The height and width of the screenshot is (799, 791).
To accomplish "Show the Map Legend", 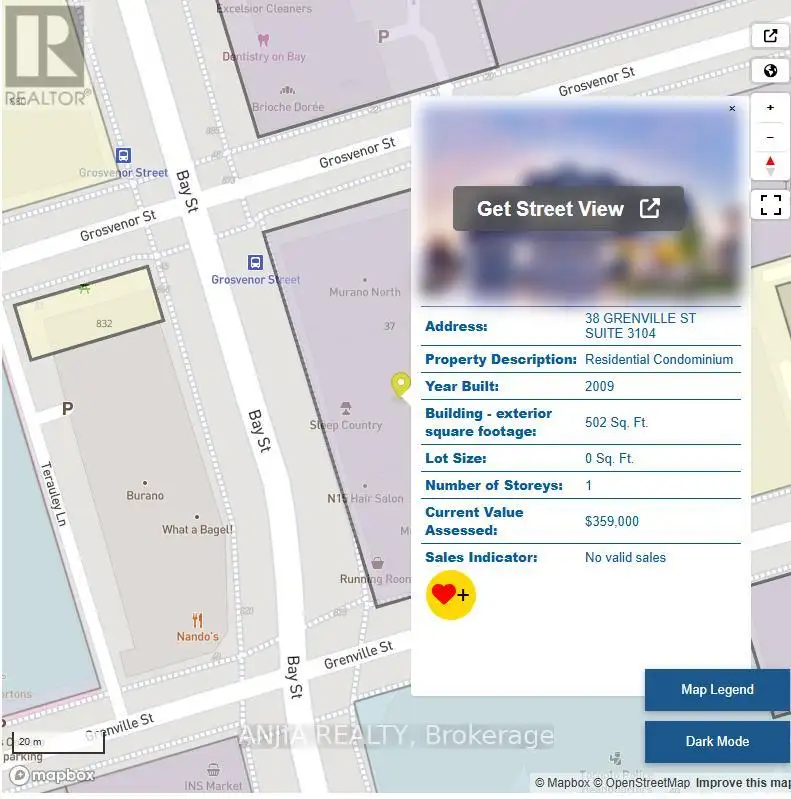I will coord(717,689).
